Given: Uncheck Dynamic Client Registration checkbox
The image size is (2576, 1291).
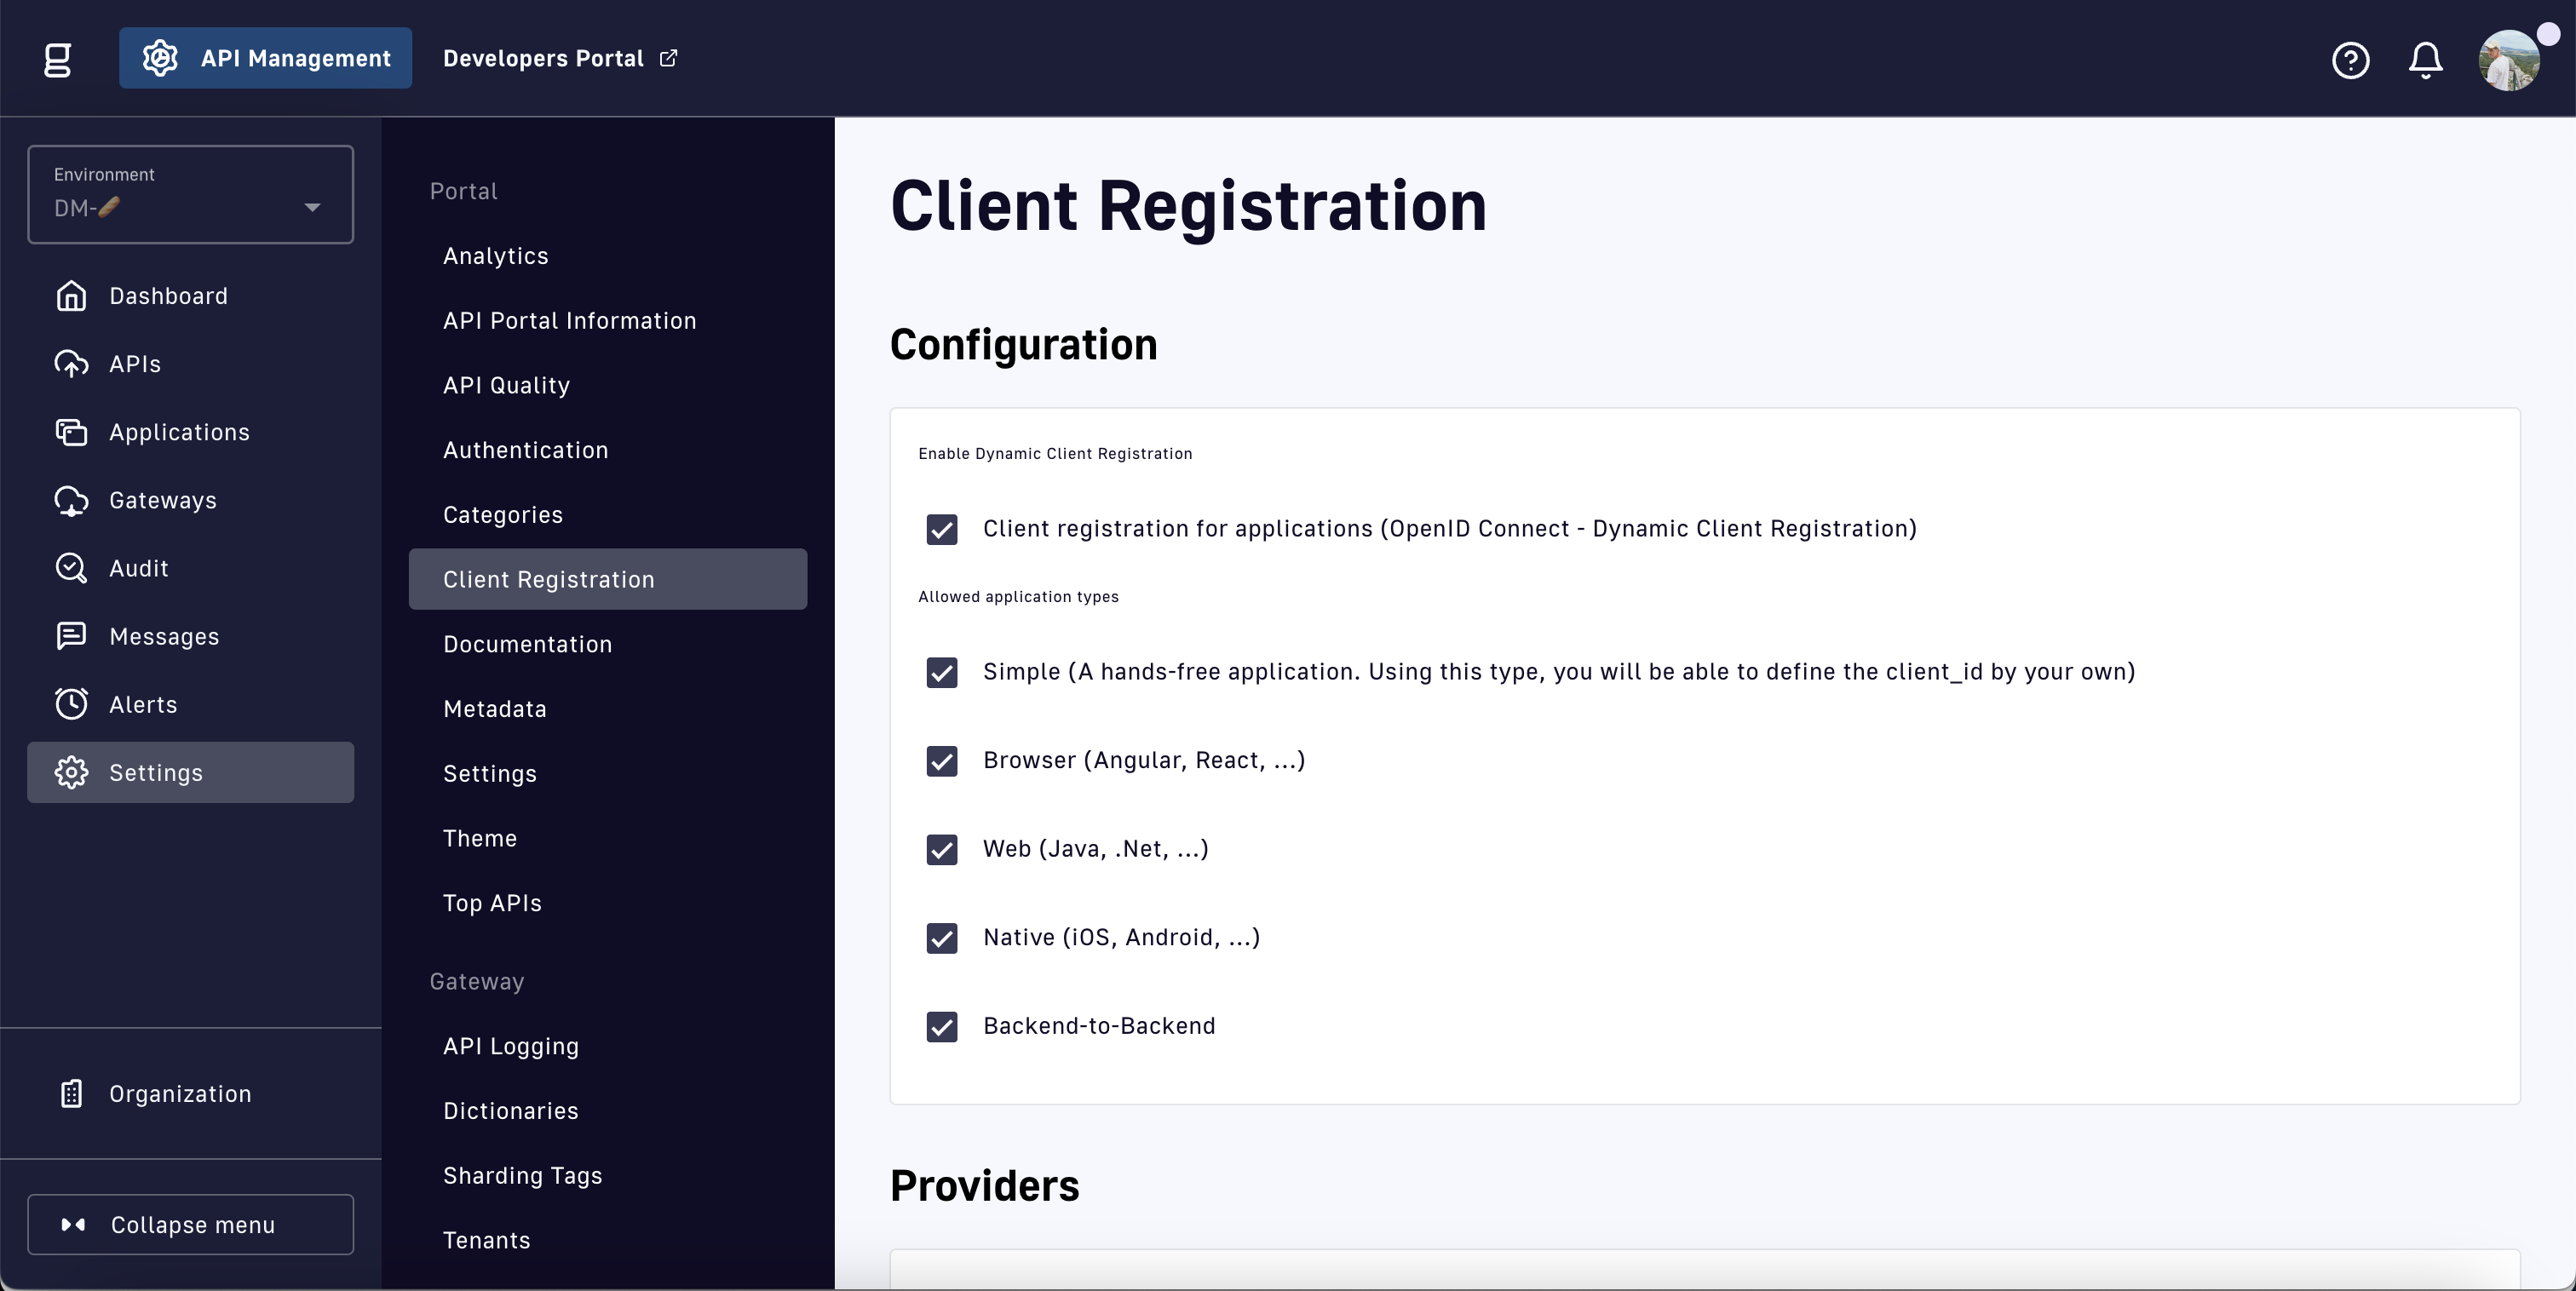Looking at the screenshot, I should point(941,529).
